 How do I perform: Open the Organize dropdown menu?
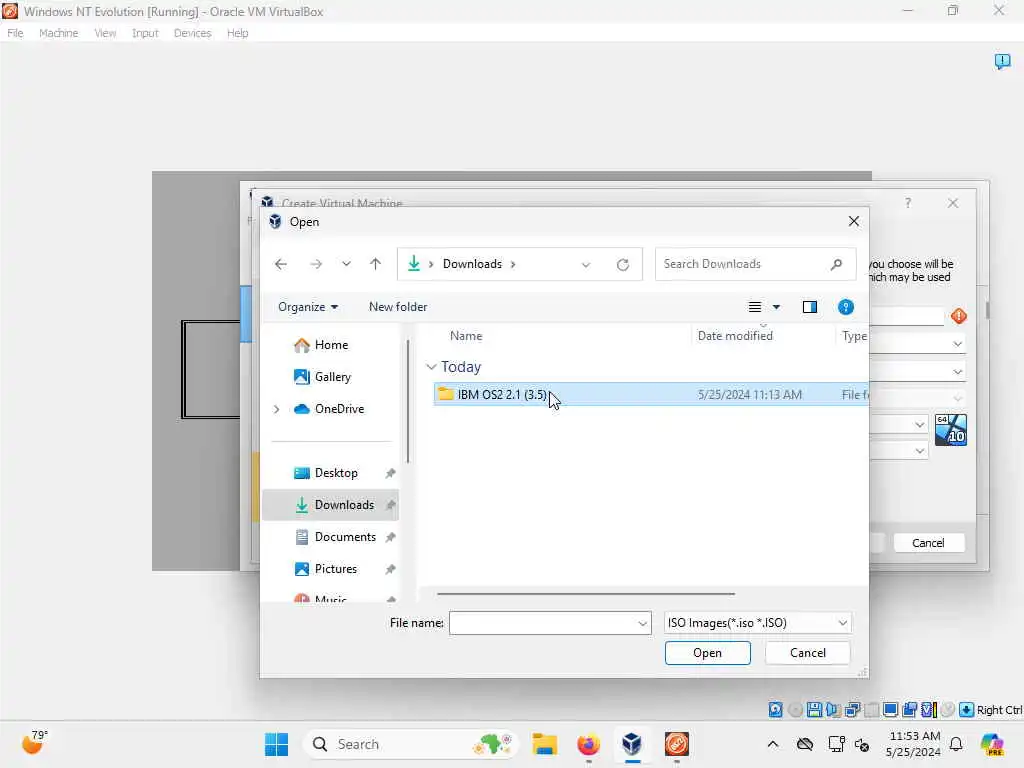pos(308,307)
